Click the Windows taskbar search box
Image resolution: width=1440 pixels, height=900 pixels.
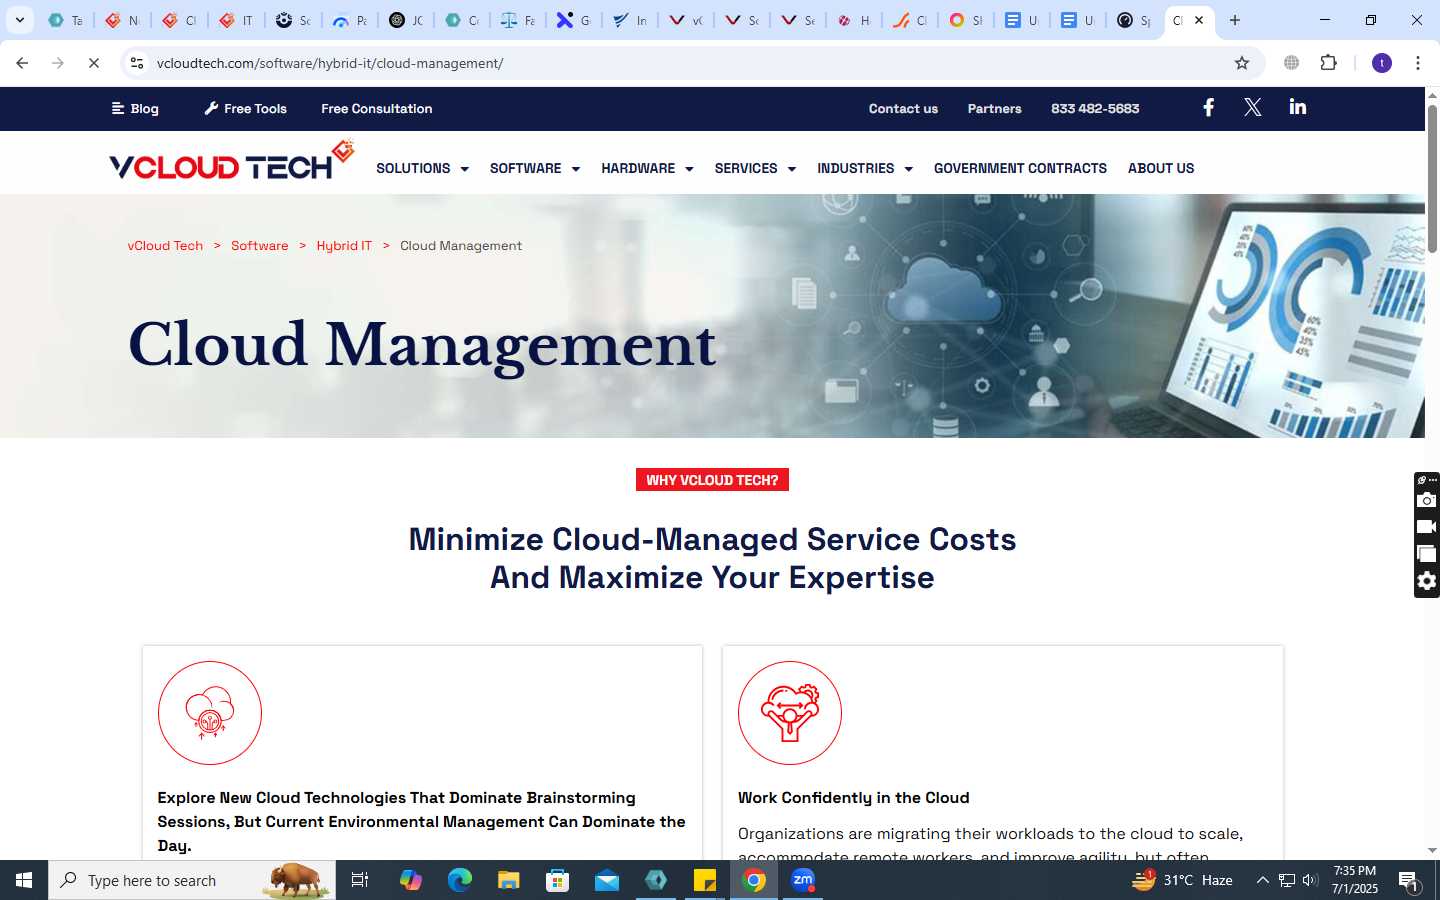[x=192, y=880]
